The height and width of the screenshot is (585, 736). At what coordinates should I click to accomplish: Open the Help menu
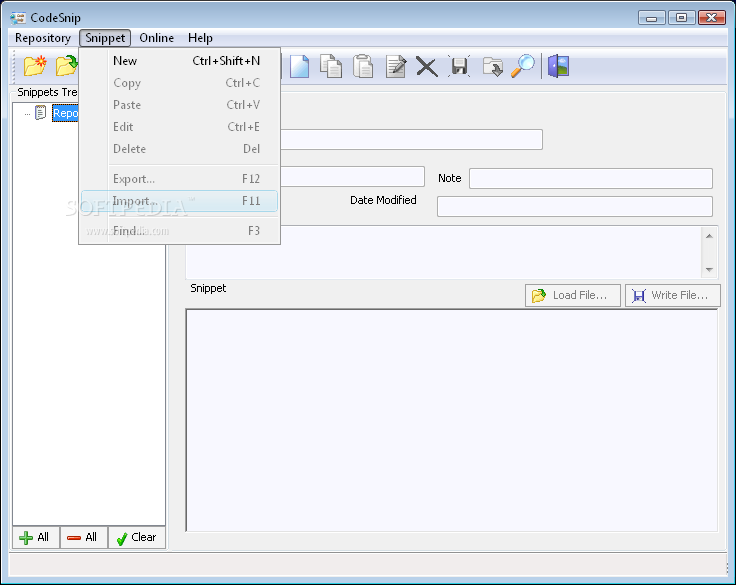[x=200, y=38]
